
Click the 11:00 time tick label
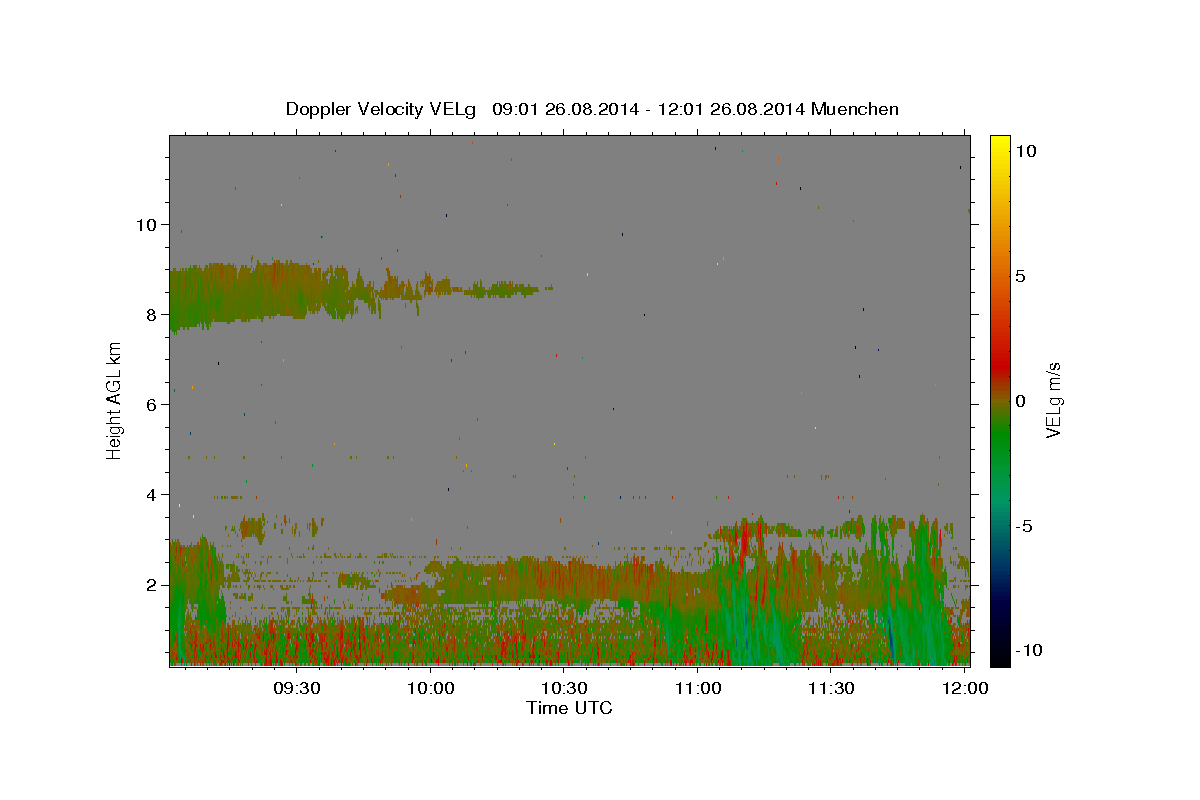(698, 688)
